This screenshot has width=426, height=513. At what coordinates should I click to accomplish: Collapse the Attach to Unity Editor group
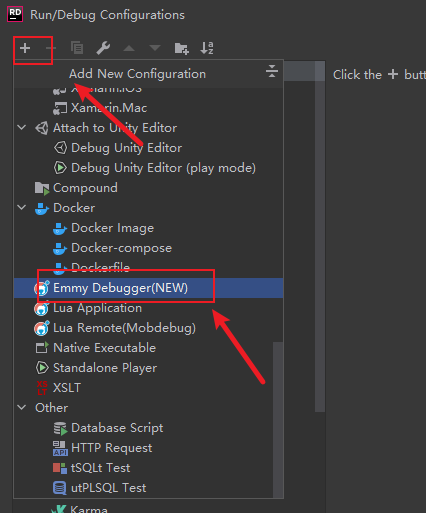pyautogui.click(x=22, y=128)
